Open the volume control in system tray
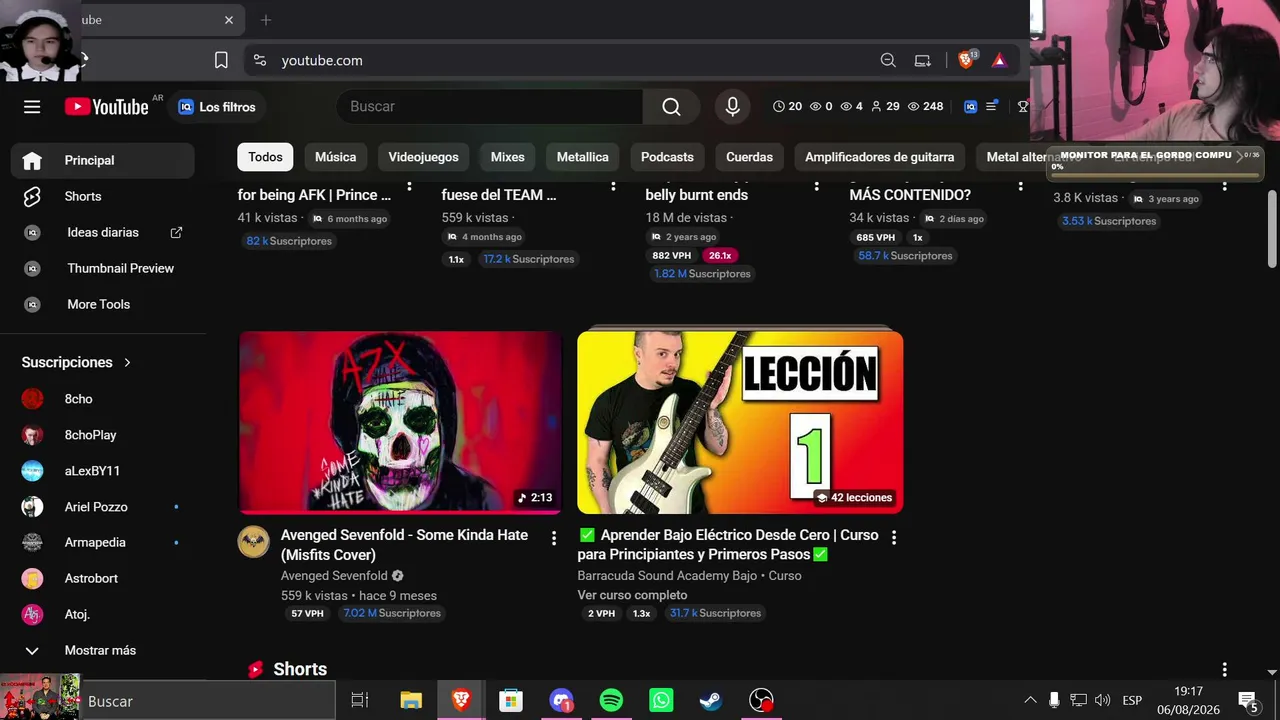 tap(1103, 700)
